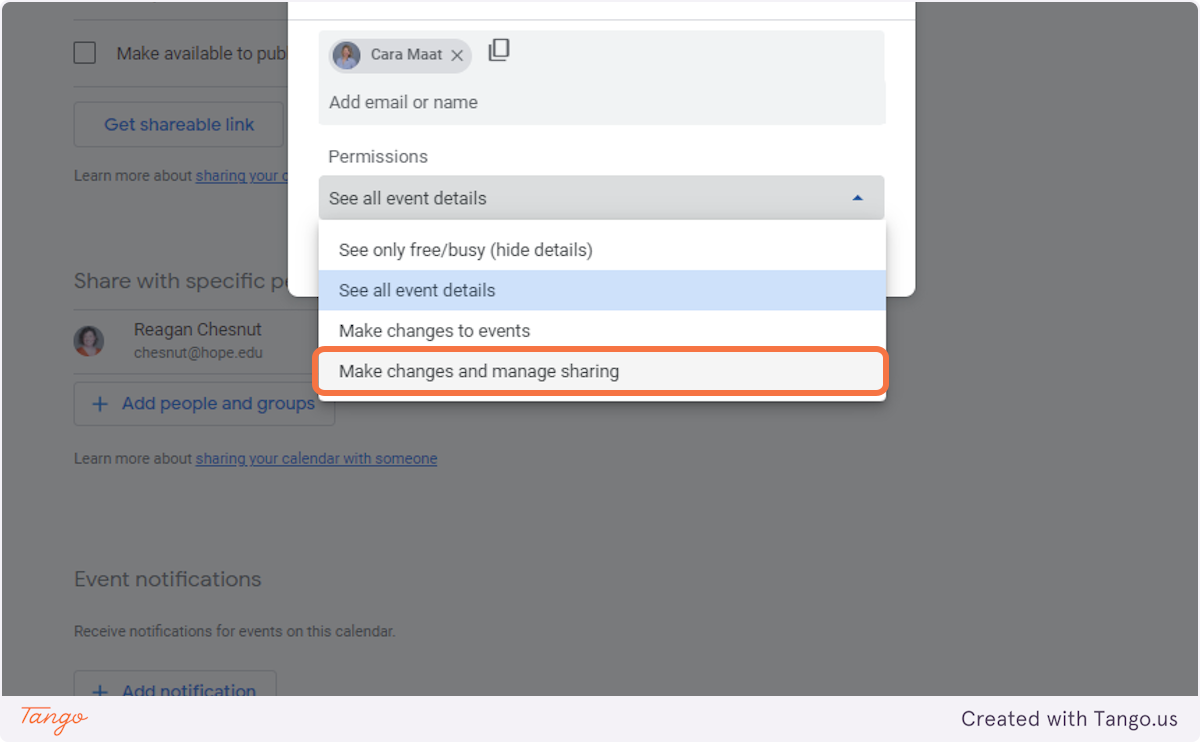Collapse the Permissions dropdown arrow

[857, 198]
